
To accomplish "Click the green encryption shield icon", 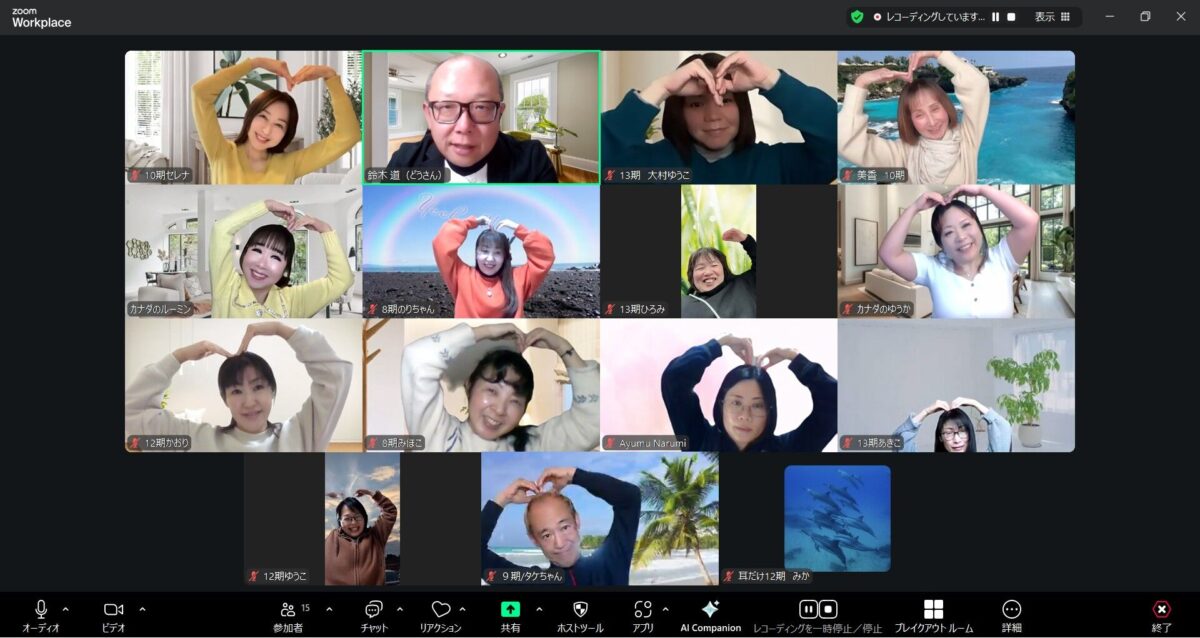I will (x=857, y=17).
